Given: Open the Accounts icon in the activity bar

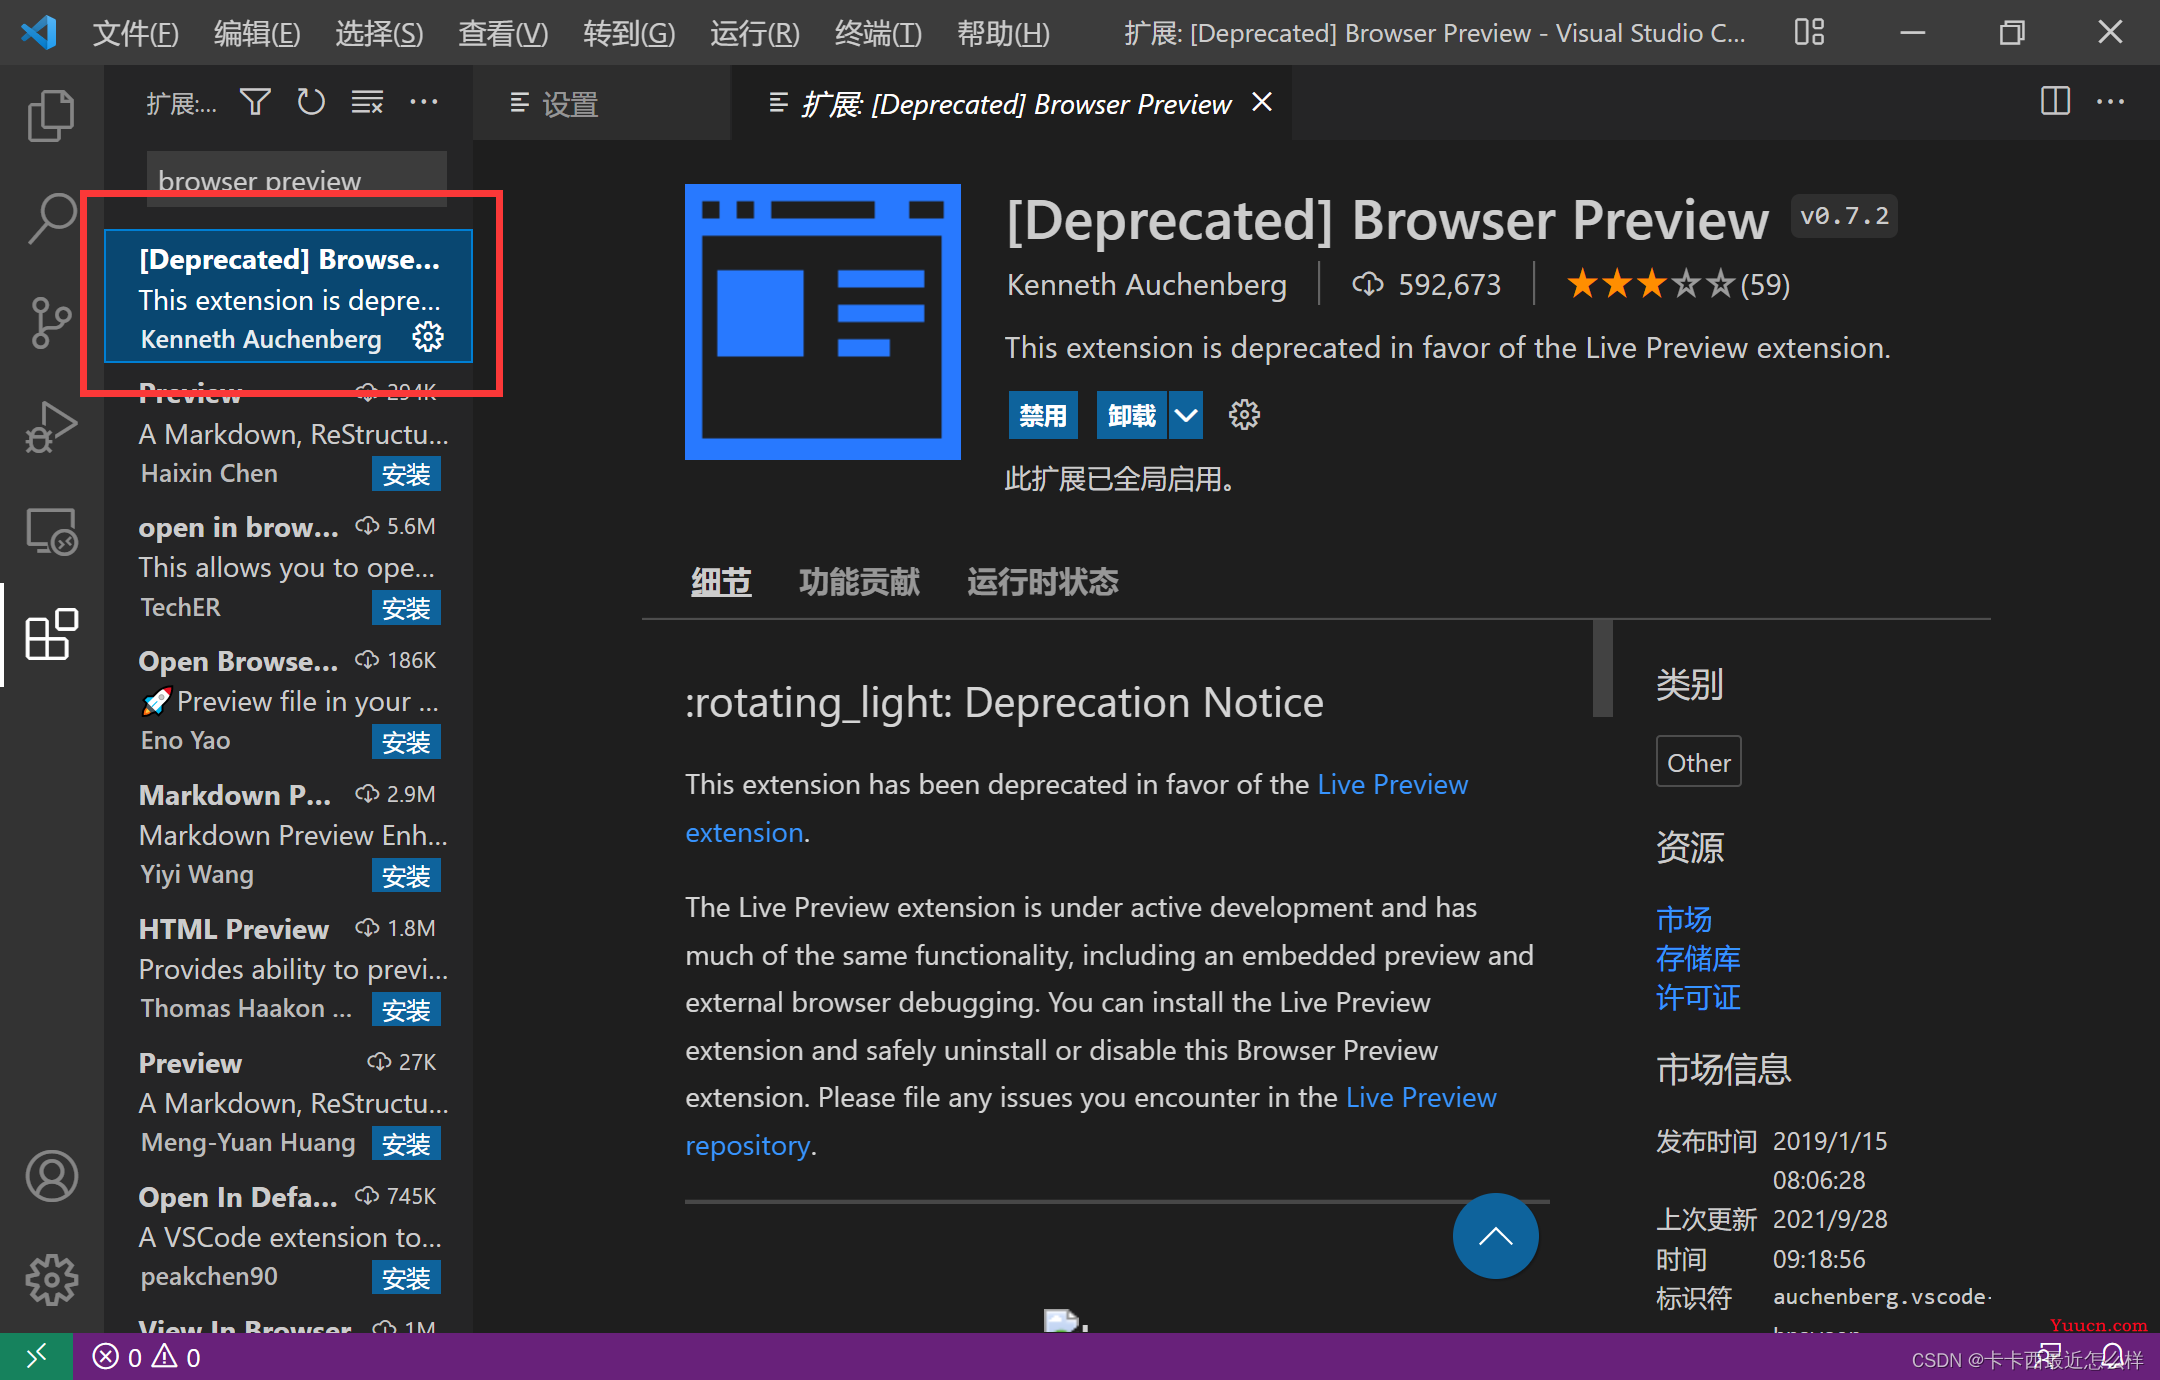Looking at the screenshot, I should click(51, 1176).
